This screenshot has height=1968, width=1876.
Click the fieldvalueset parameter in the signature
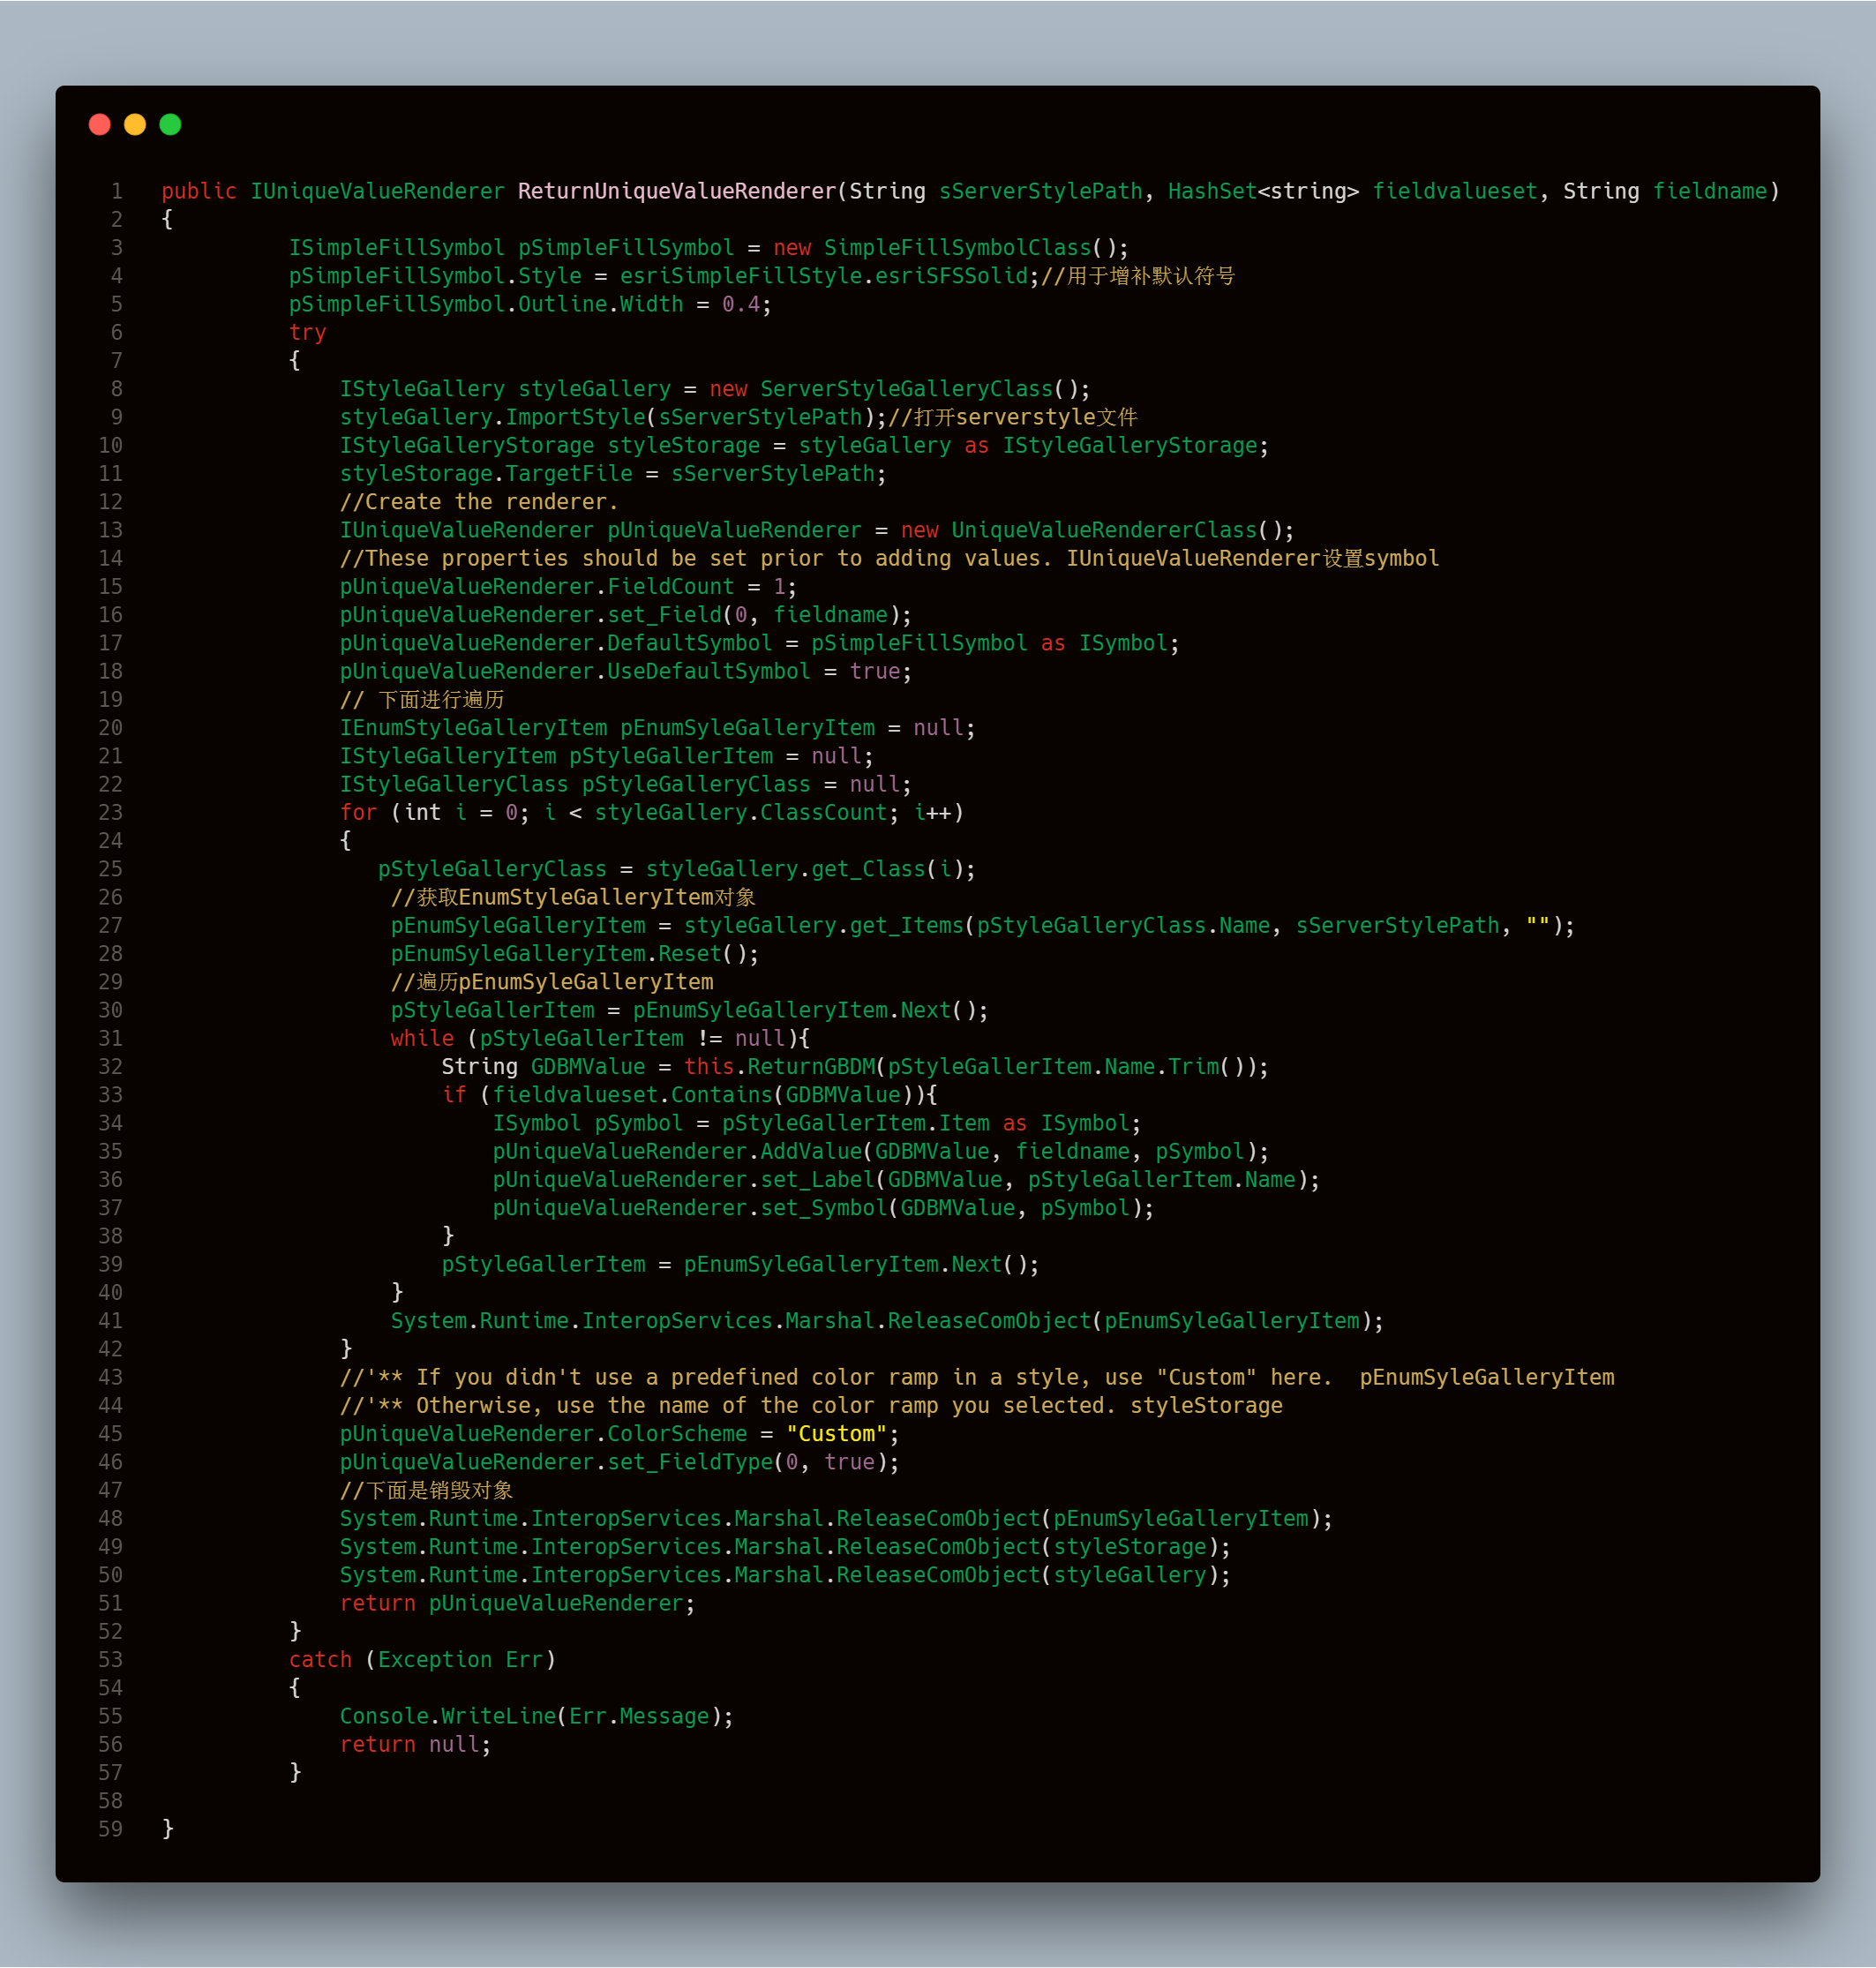pos(1454,191)
